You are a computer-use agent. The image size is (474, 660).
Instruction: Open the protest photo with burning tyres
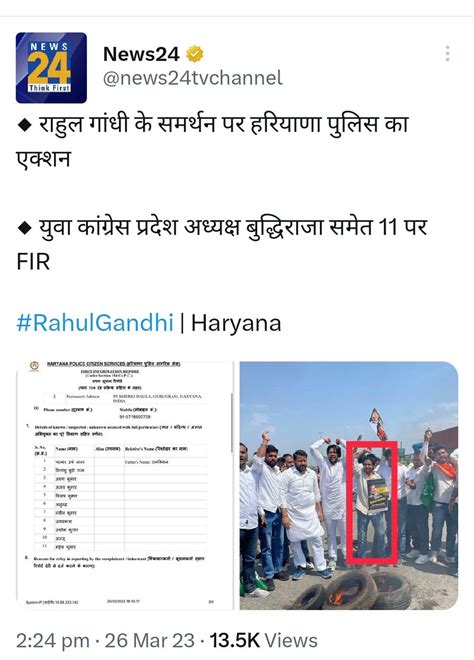[349, 485]
